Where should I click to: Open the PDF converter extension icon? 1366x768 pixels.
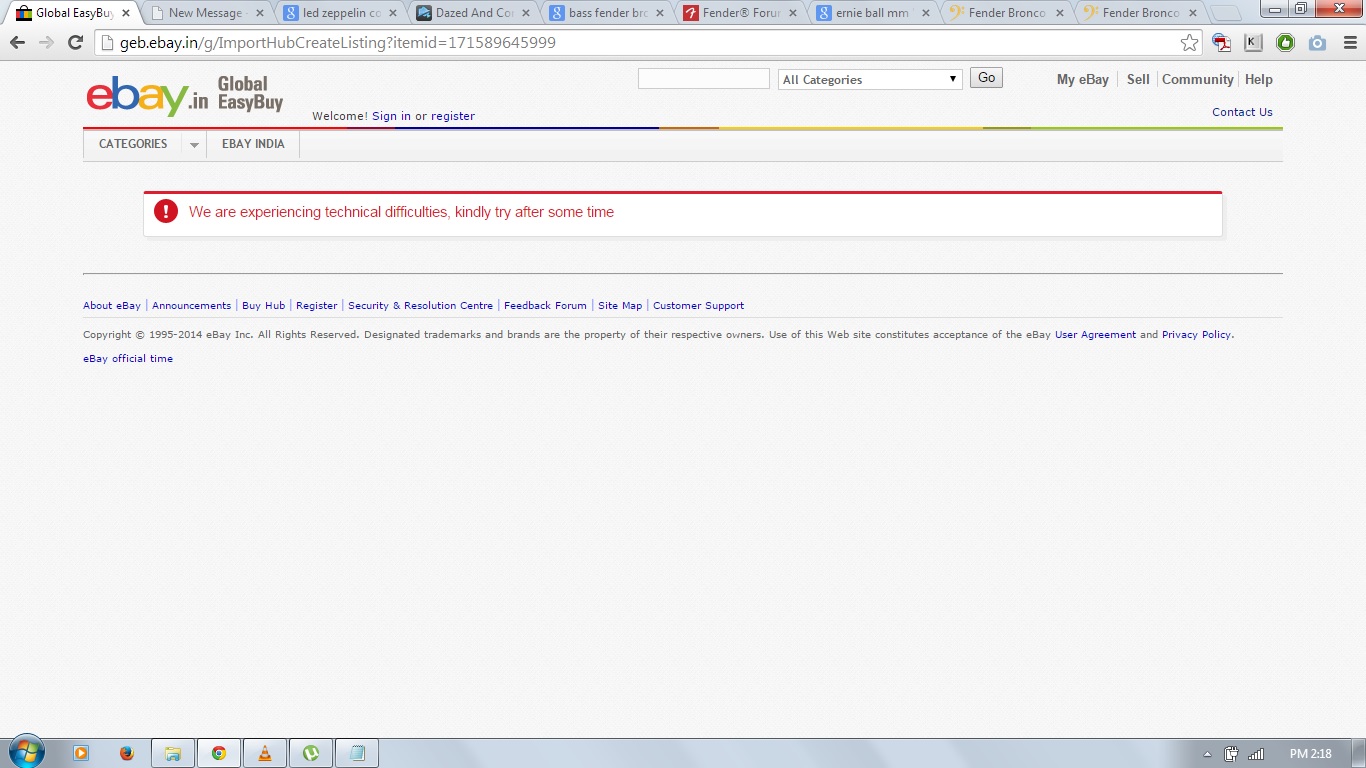1221,43
